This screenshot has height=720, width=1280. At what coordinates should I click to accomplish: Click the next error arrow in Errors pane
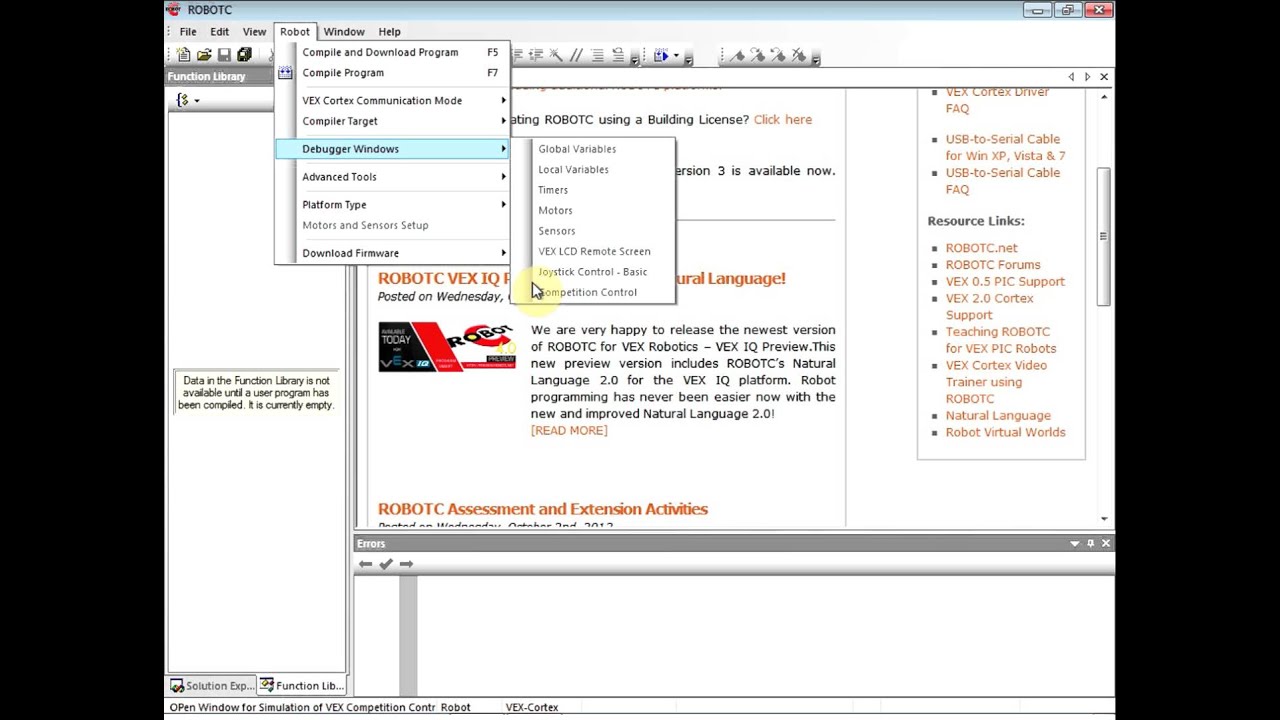(406, 564)
